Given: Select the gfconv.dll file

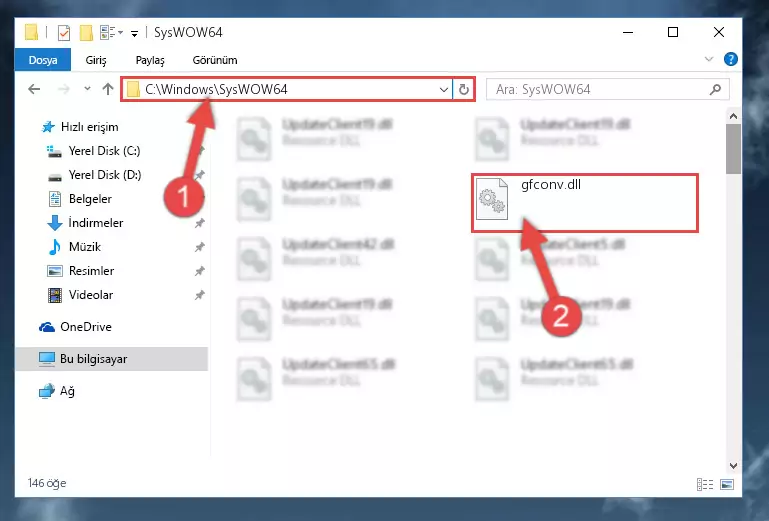Looking at the screenshot, I should [585, 203].
